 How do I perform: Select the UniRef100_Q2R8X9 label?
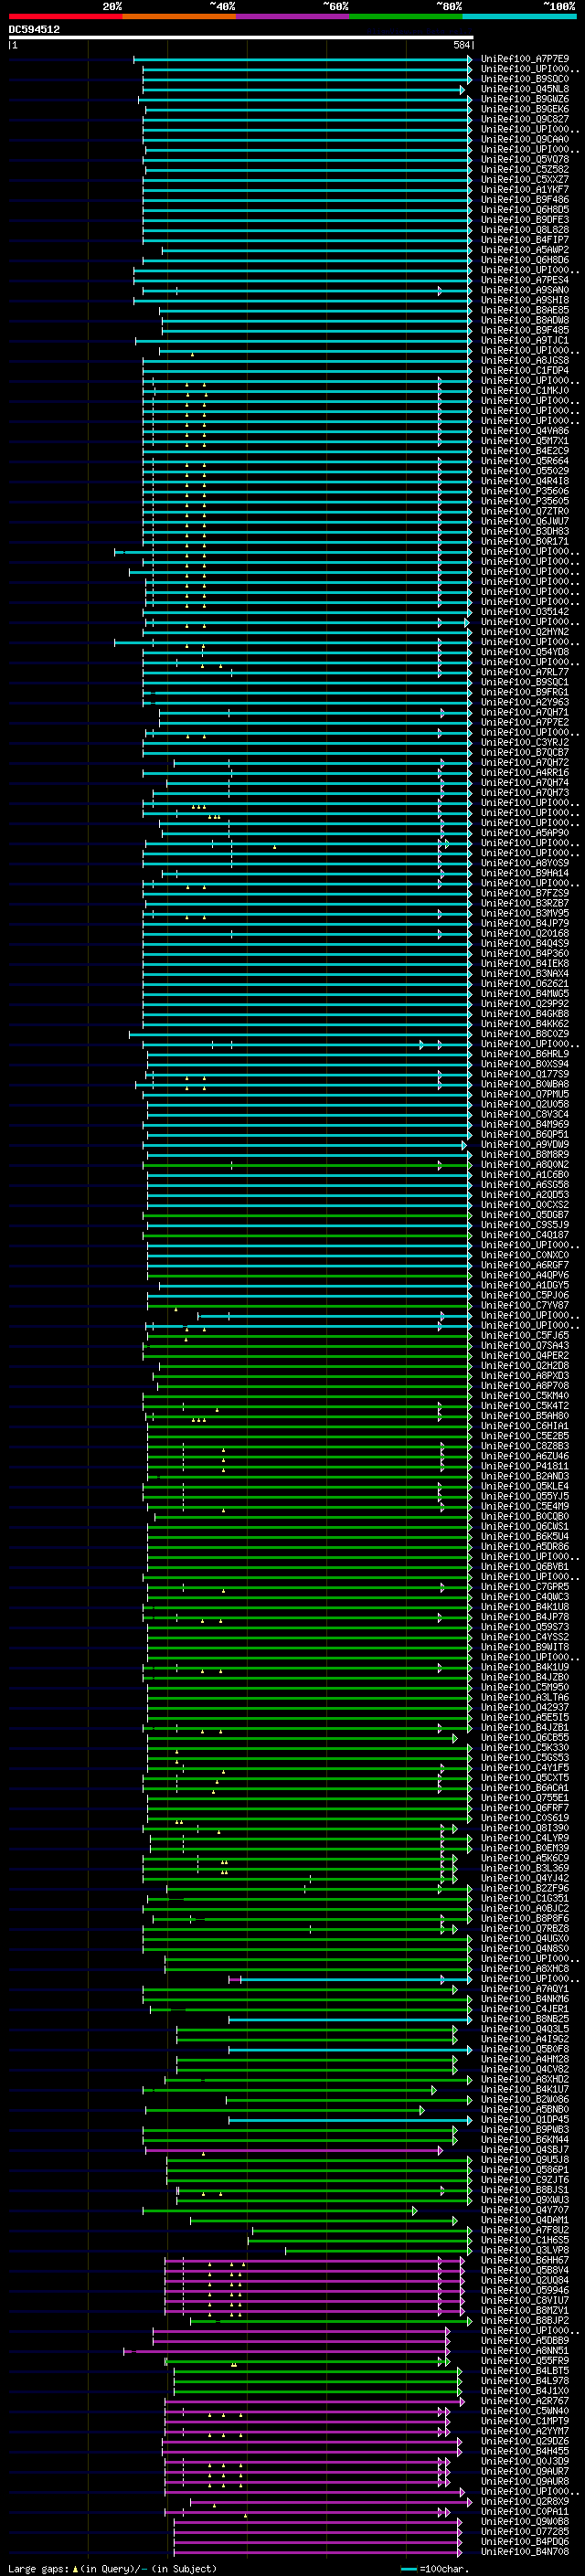point(525,2501)
